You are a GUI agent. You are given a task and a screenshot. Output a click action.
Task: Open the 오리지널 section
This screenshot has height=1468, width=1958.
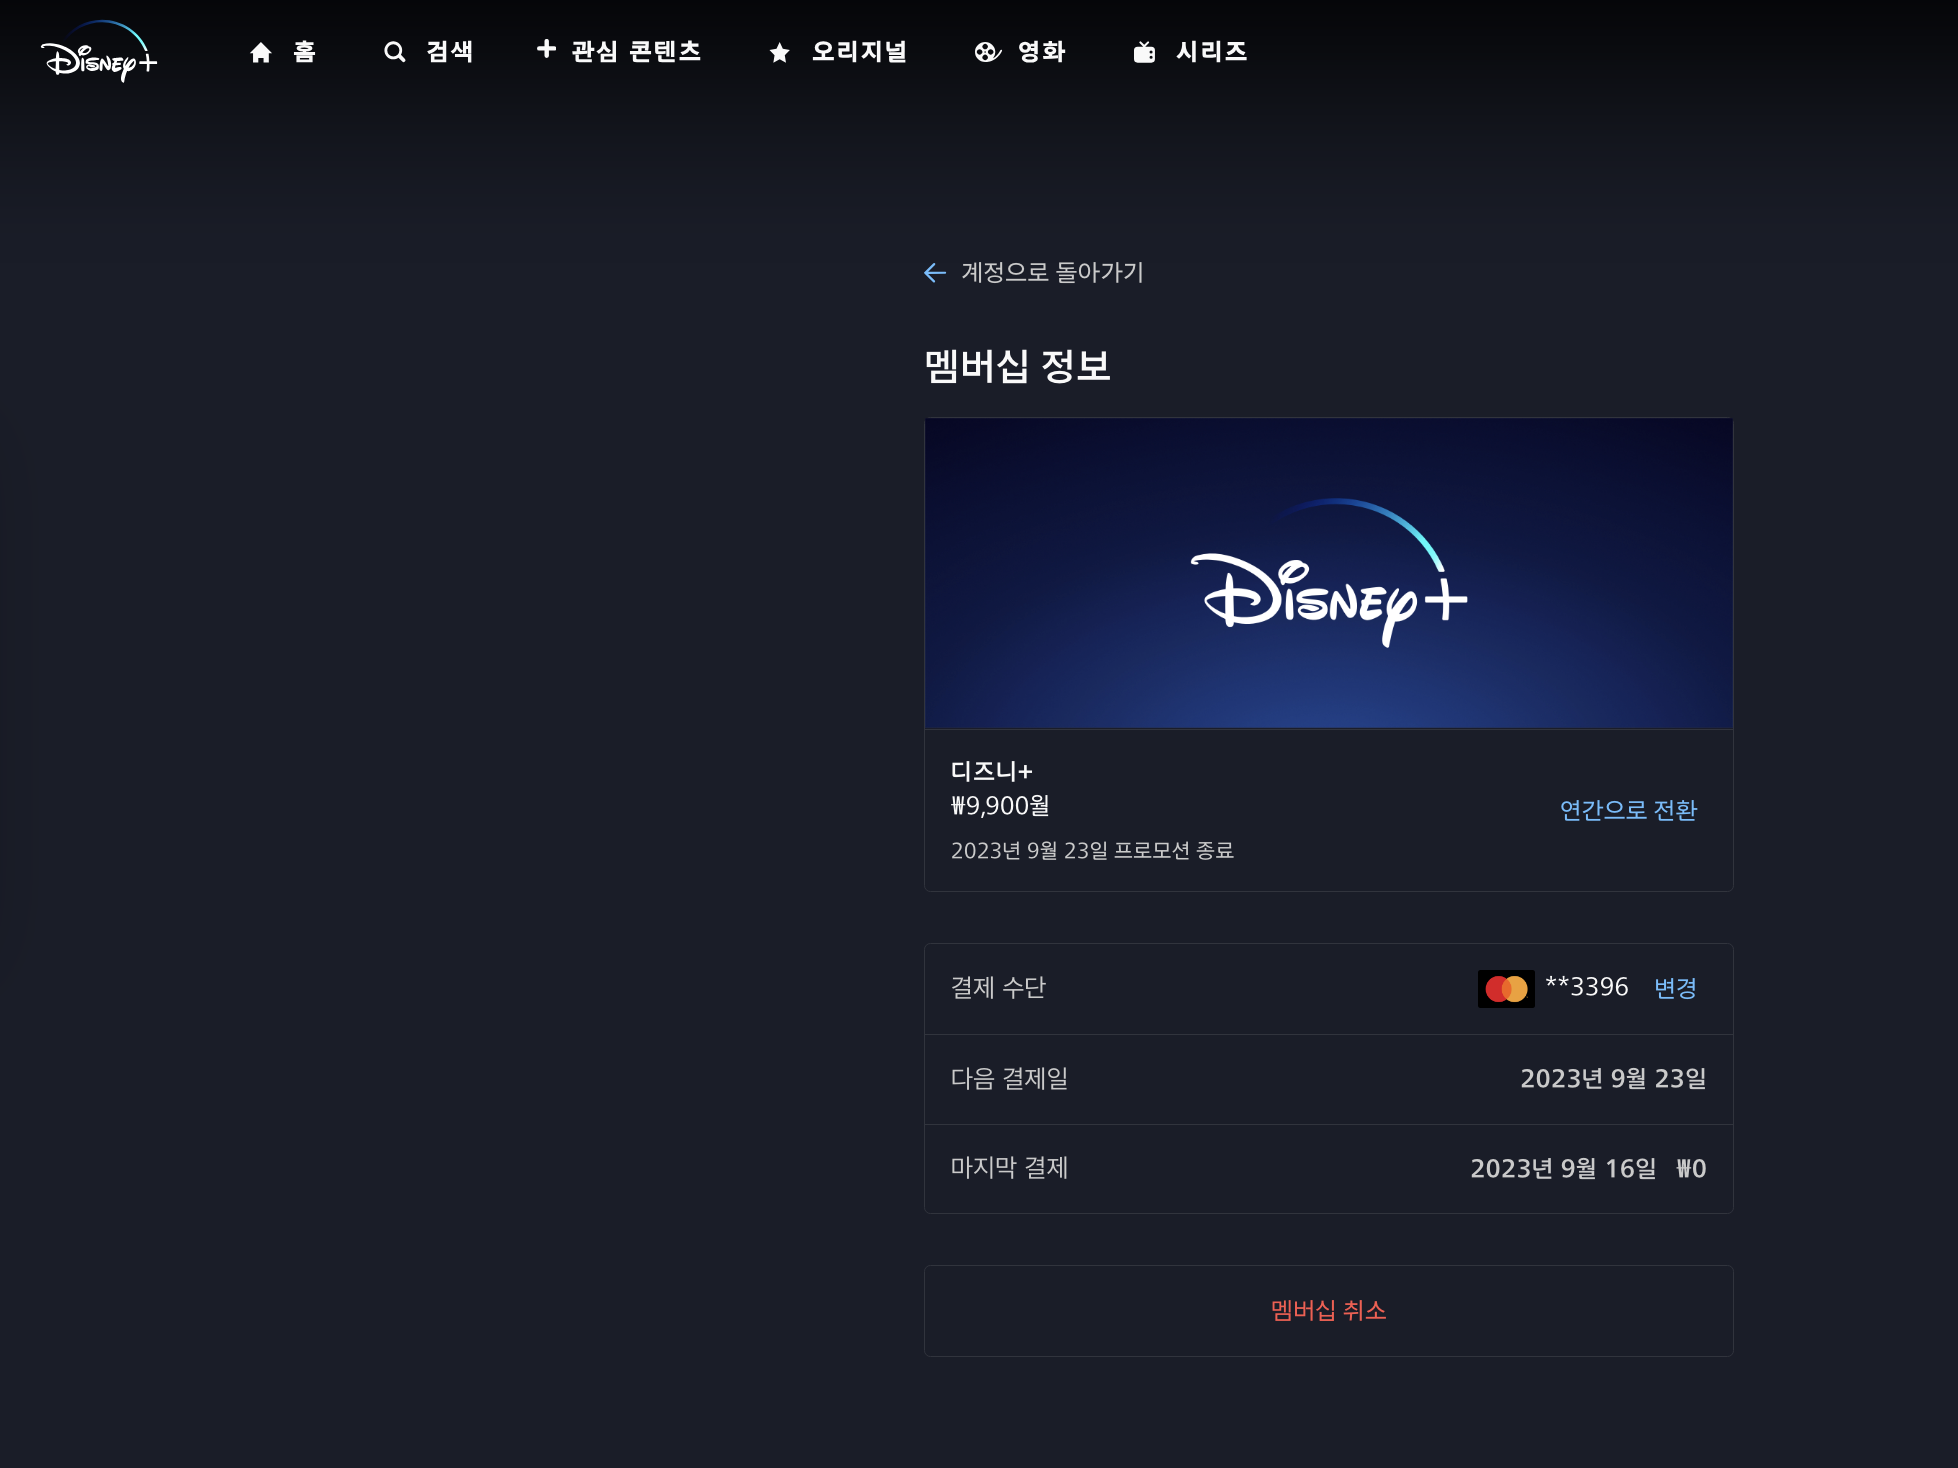point(859,52)
